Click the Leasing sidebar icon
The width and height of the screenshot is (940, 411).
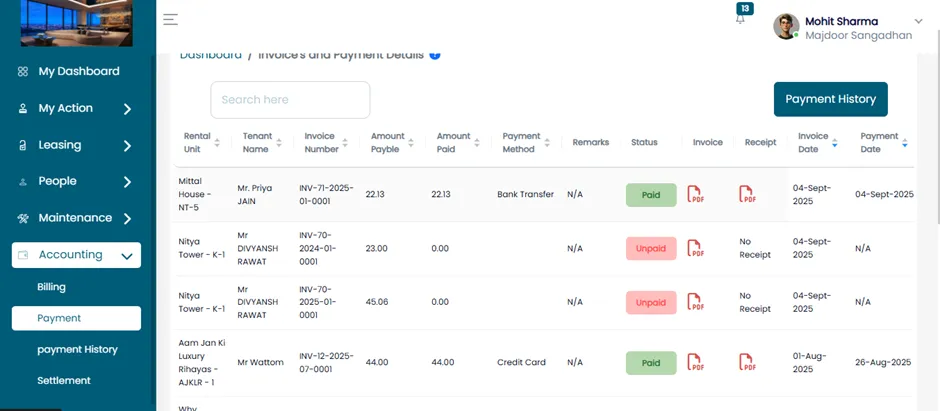tap(23, 146)
